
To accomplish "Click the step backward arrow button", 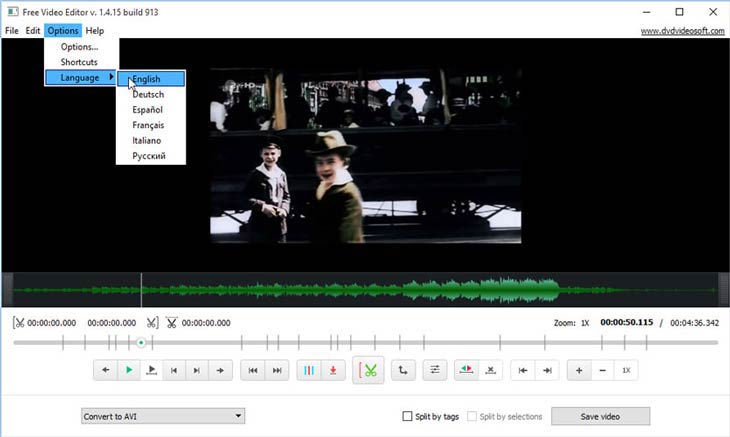I will pyautogui.click(x=106, y=370).
